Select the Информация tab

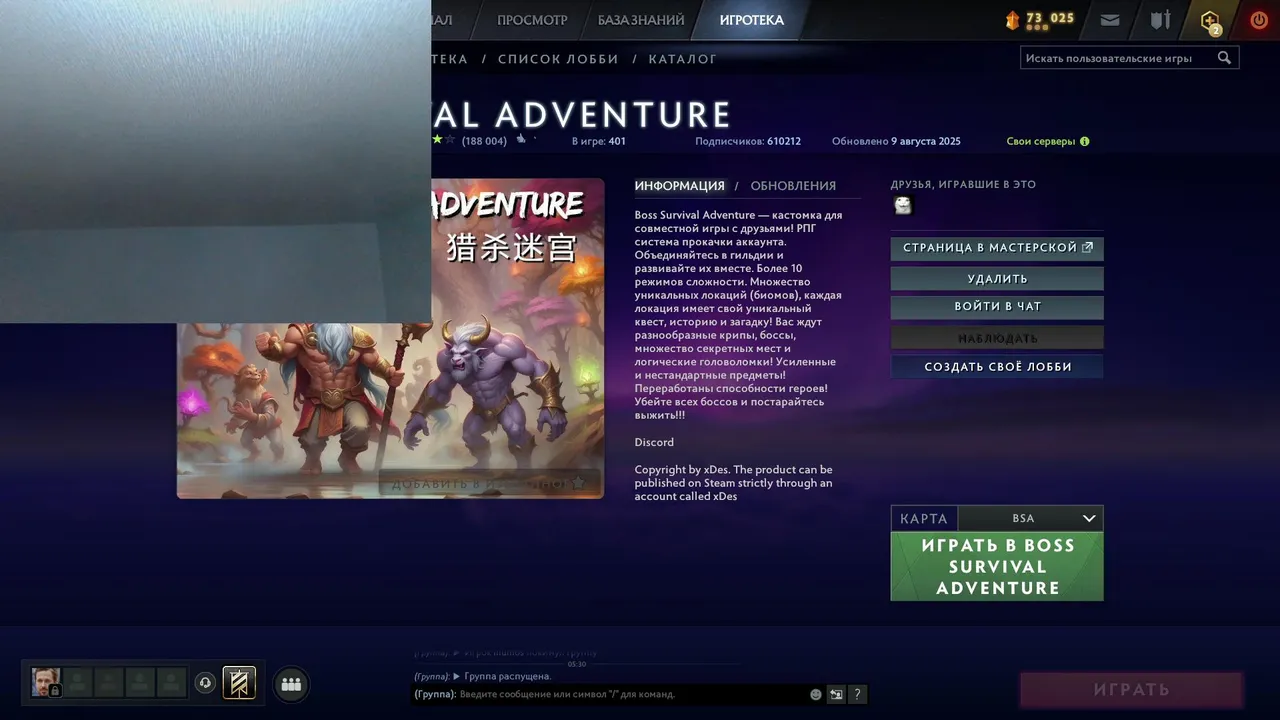pos(679,186)
